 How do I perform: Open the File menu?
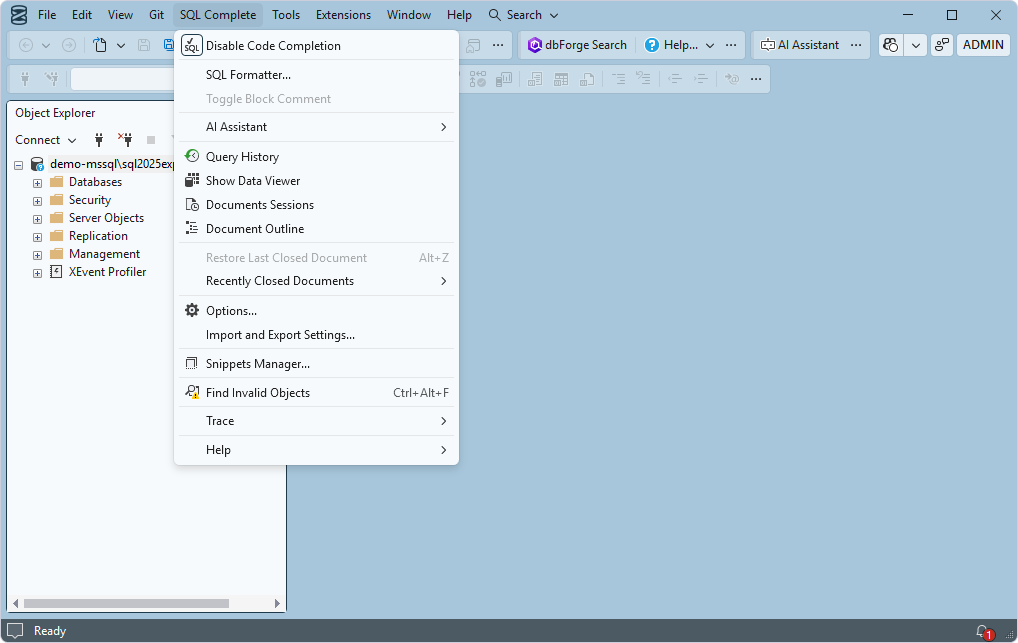pos(47,14)
